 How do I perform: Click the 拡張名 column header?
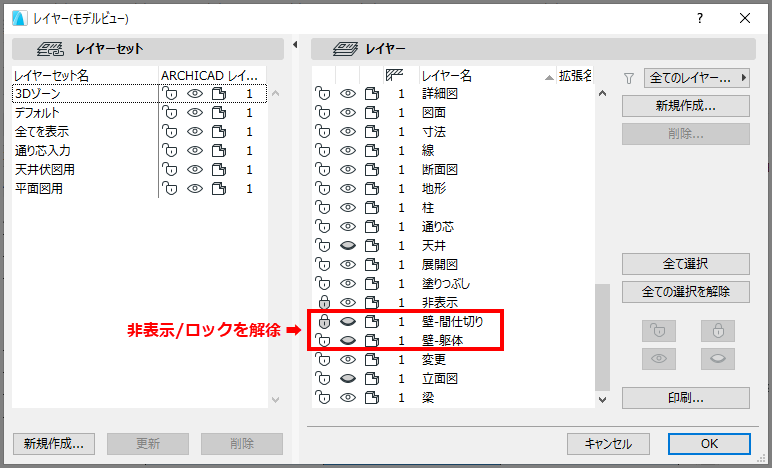[x=575, y=75]
